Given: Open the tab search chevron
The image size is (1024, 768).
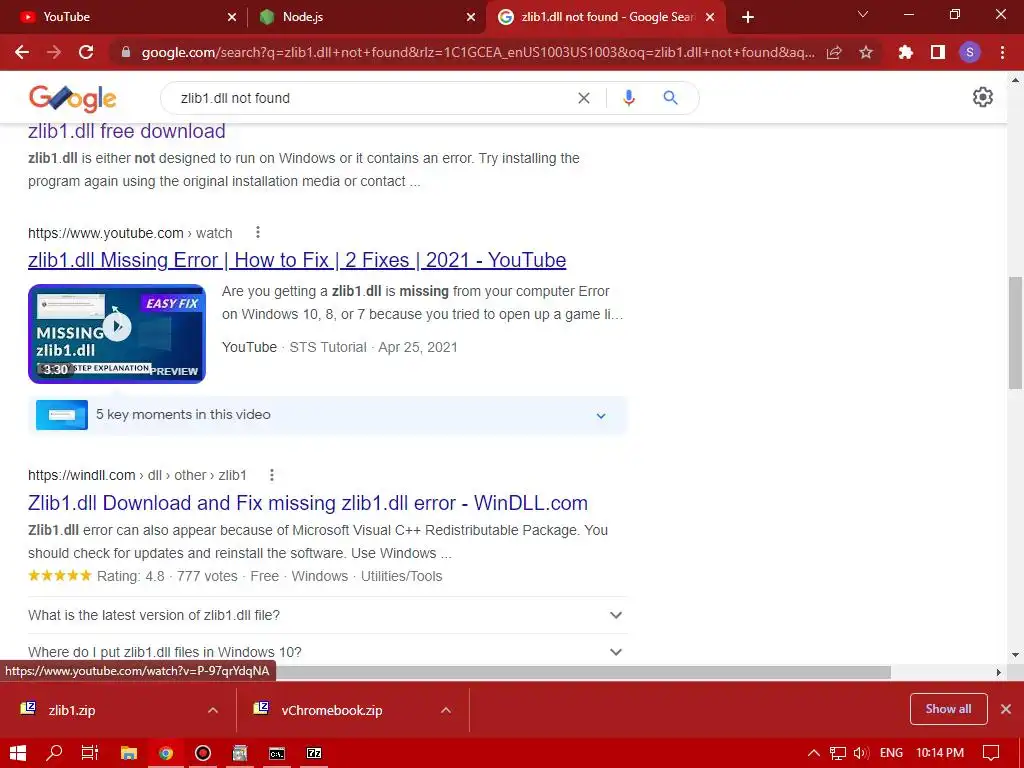Looking at the screenshot, I should pyautogui.click(x=863, y=14).
